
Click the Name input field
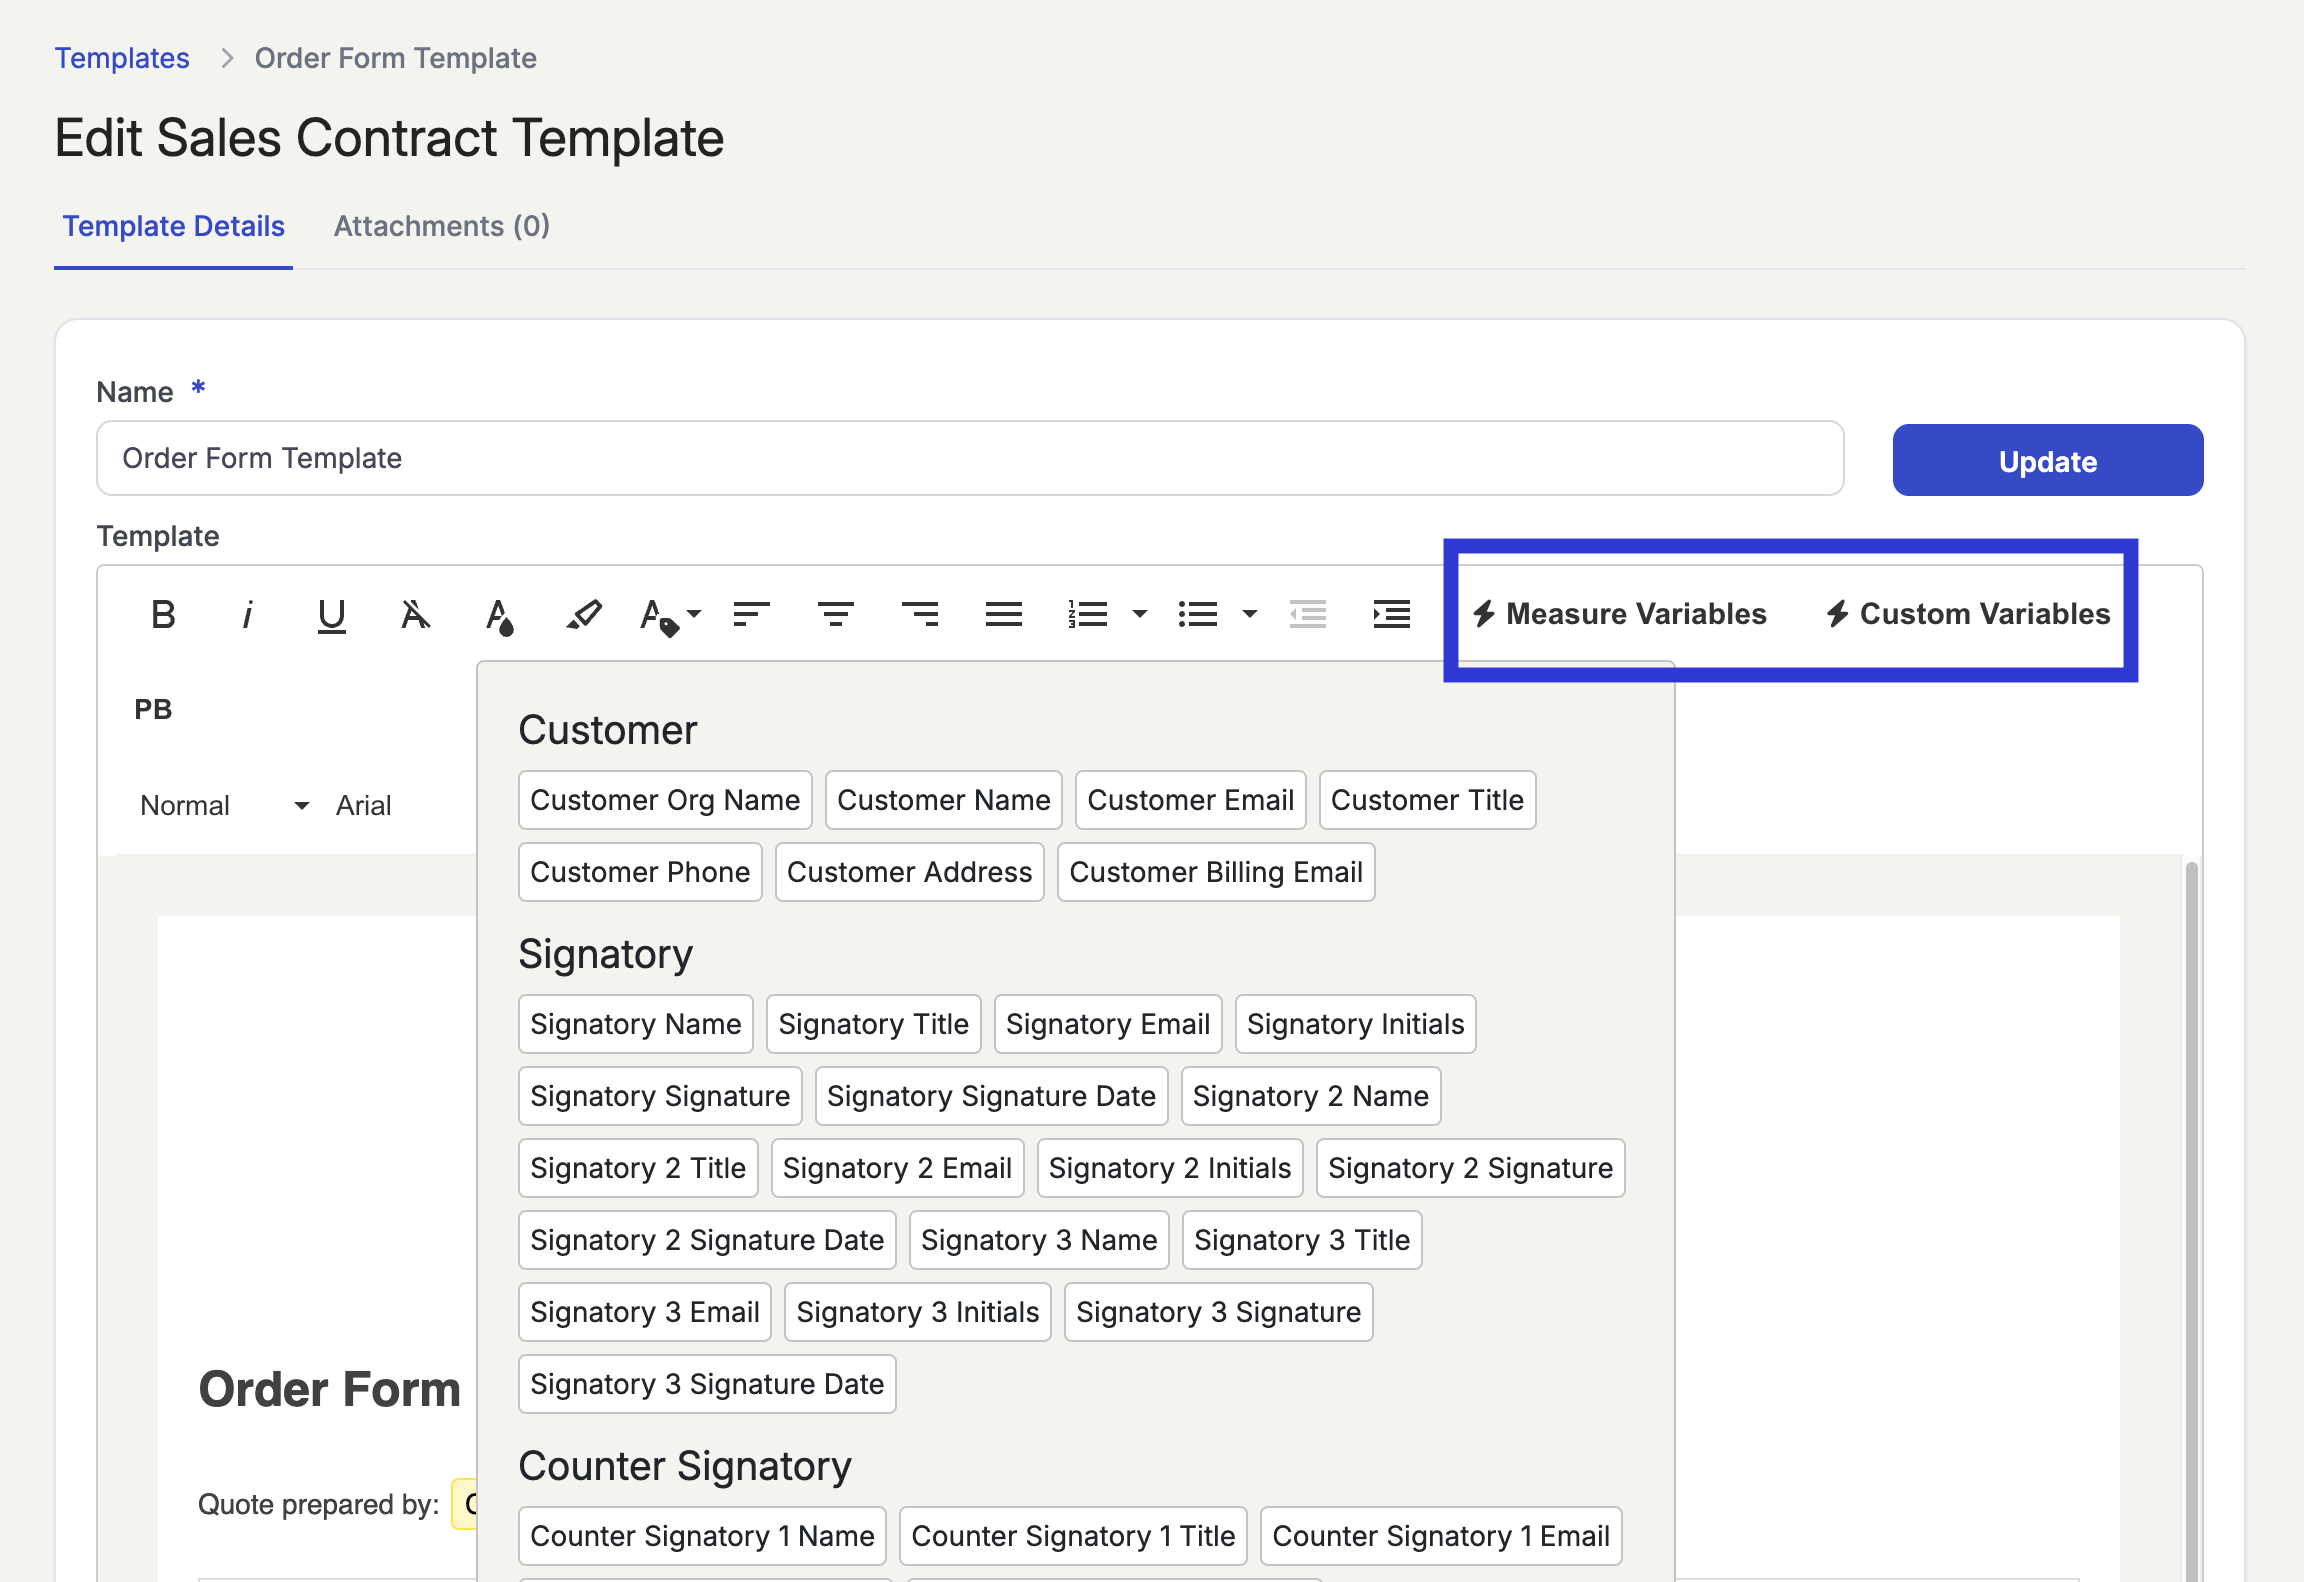point(969,458)
